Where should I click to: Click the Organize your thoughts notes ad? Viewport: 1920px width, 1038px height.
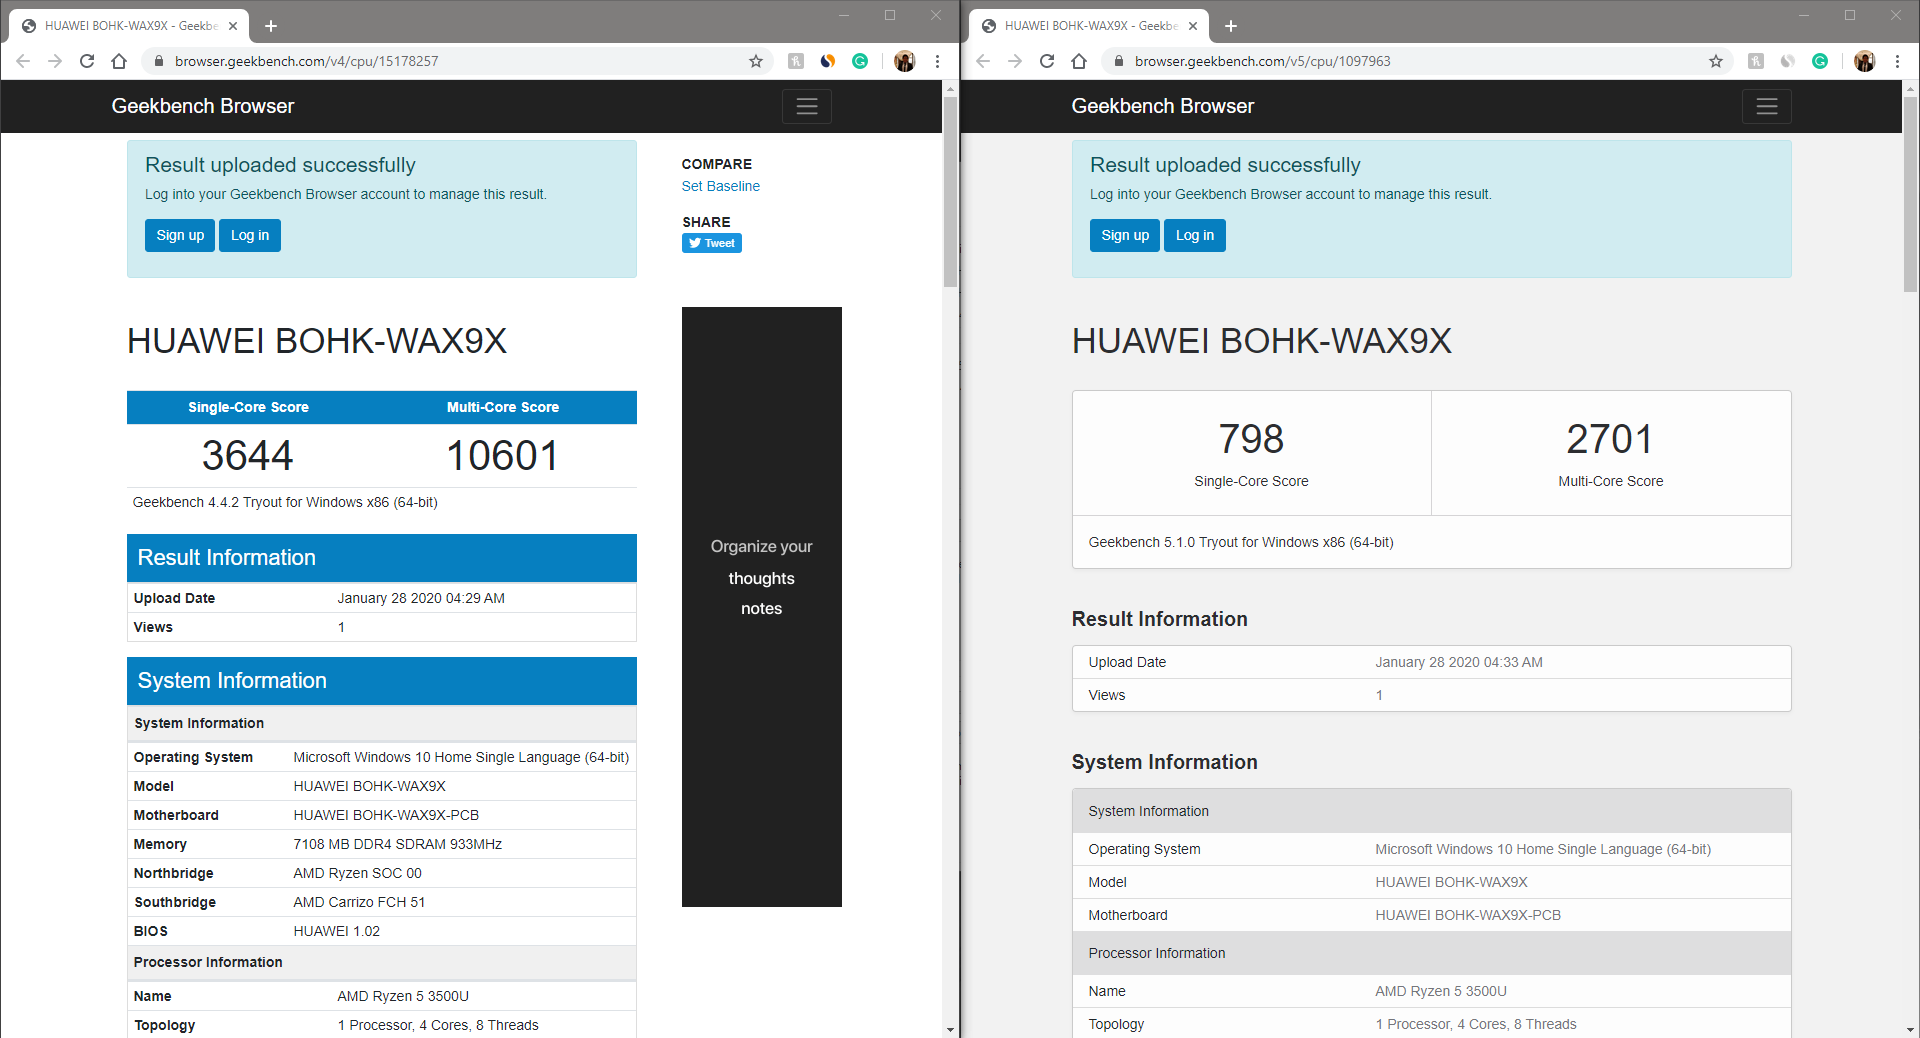point(762,607)
